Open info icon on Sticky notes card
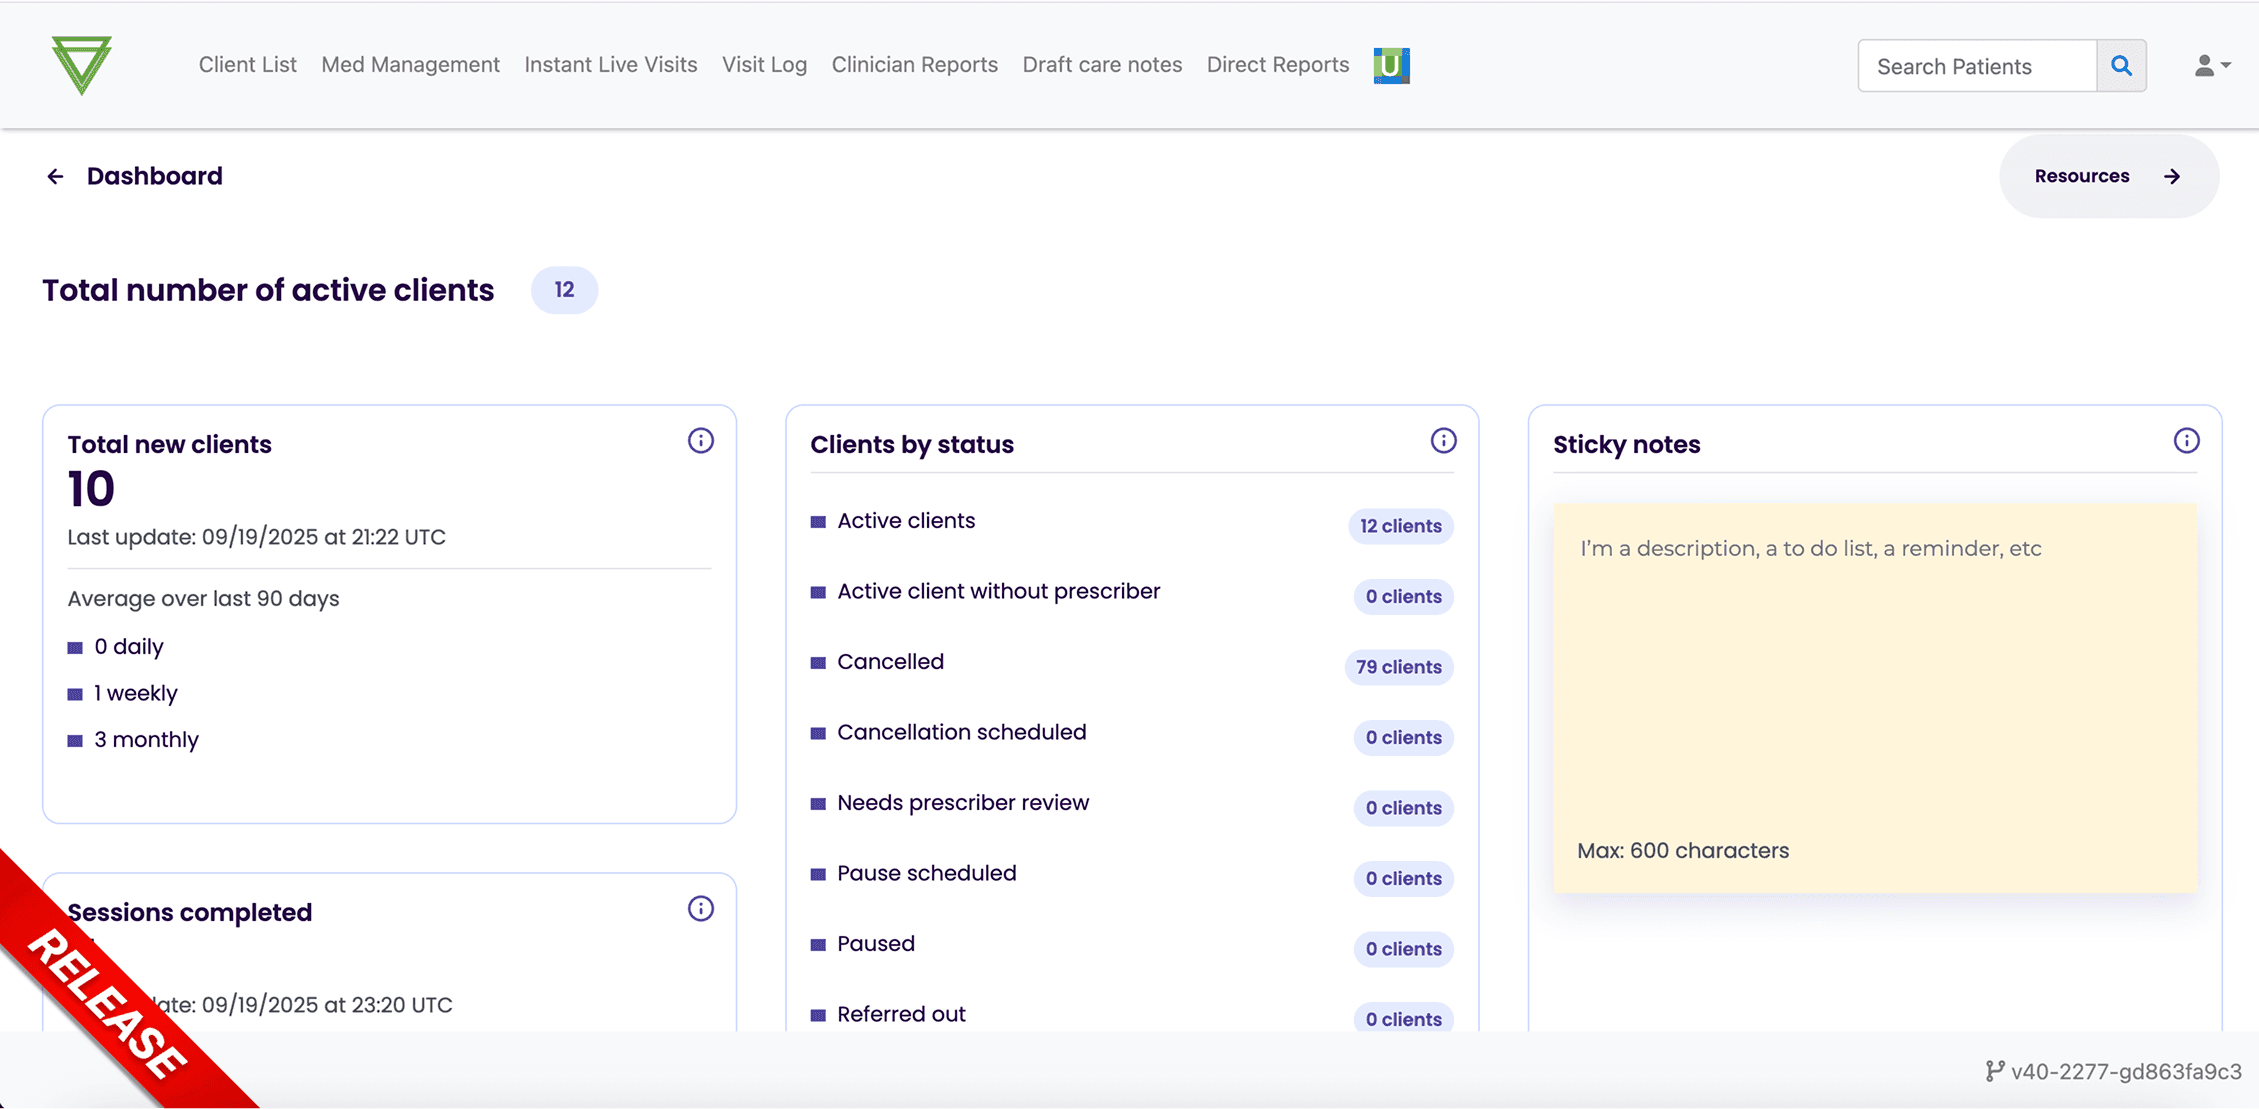Viewport: 2259px width, 1109px height. (2186, 441)
